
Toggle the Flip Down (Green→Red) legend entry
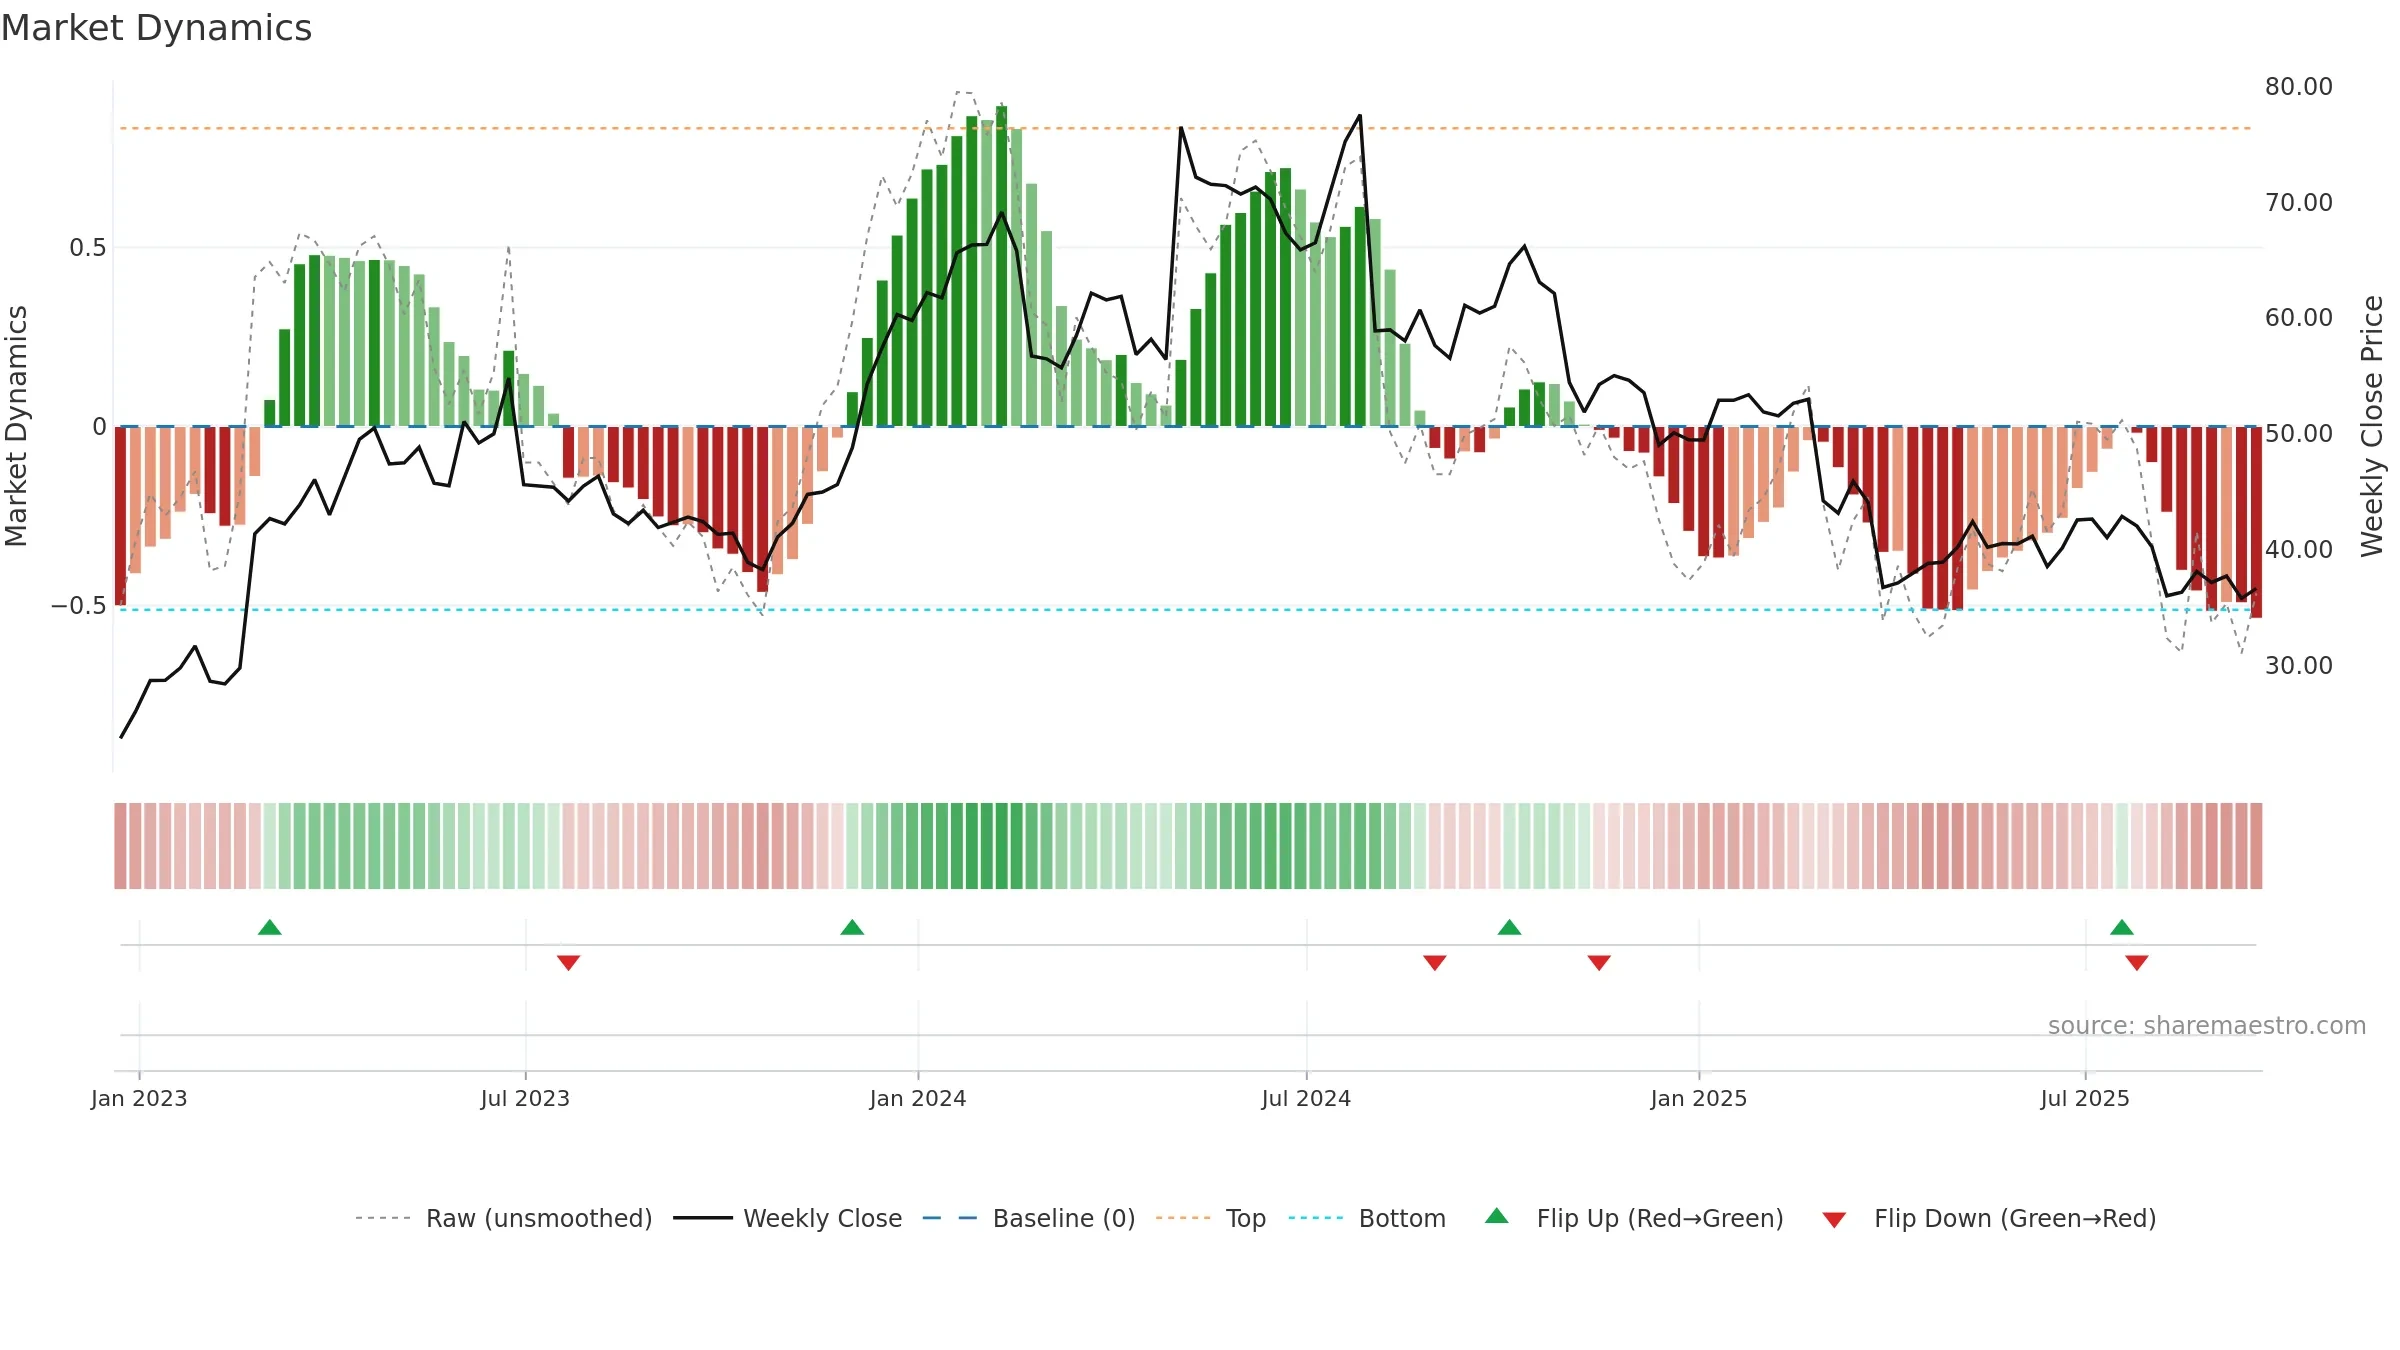(x=1988, y=1218)
